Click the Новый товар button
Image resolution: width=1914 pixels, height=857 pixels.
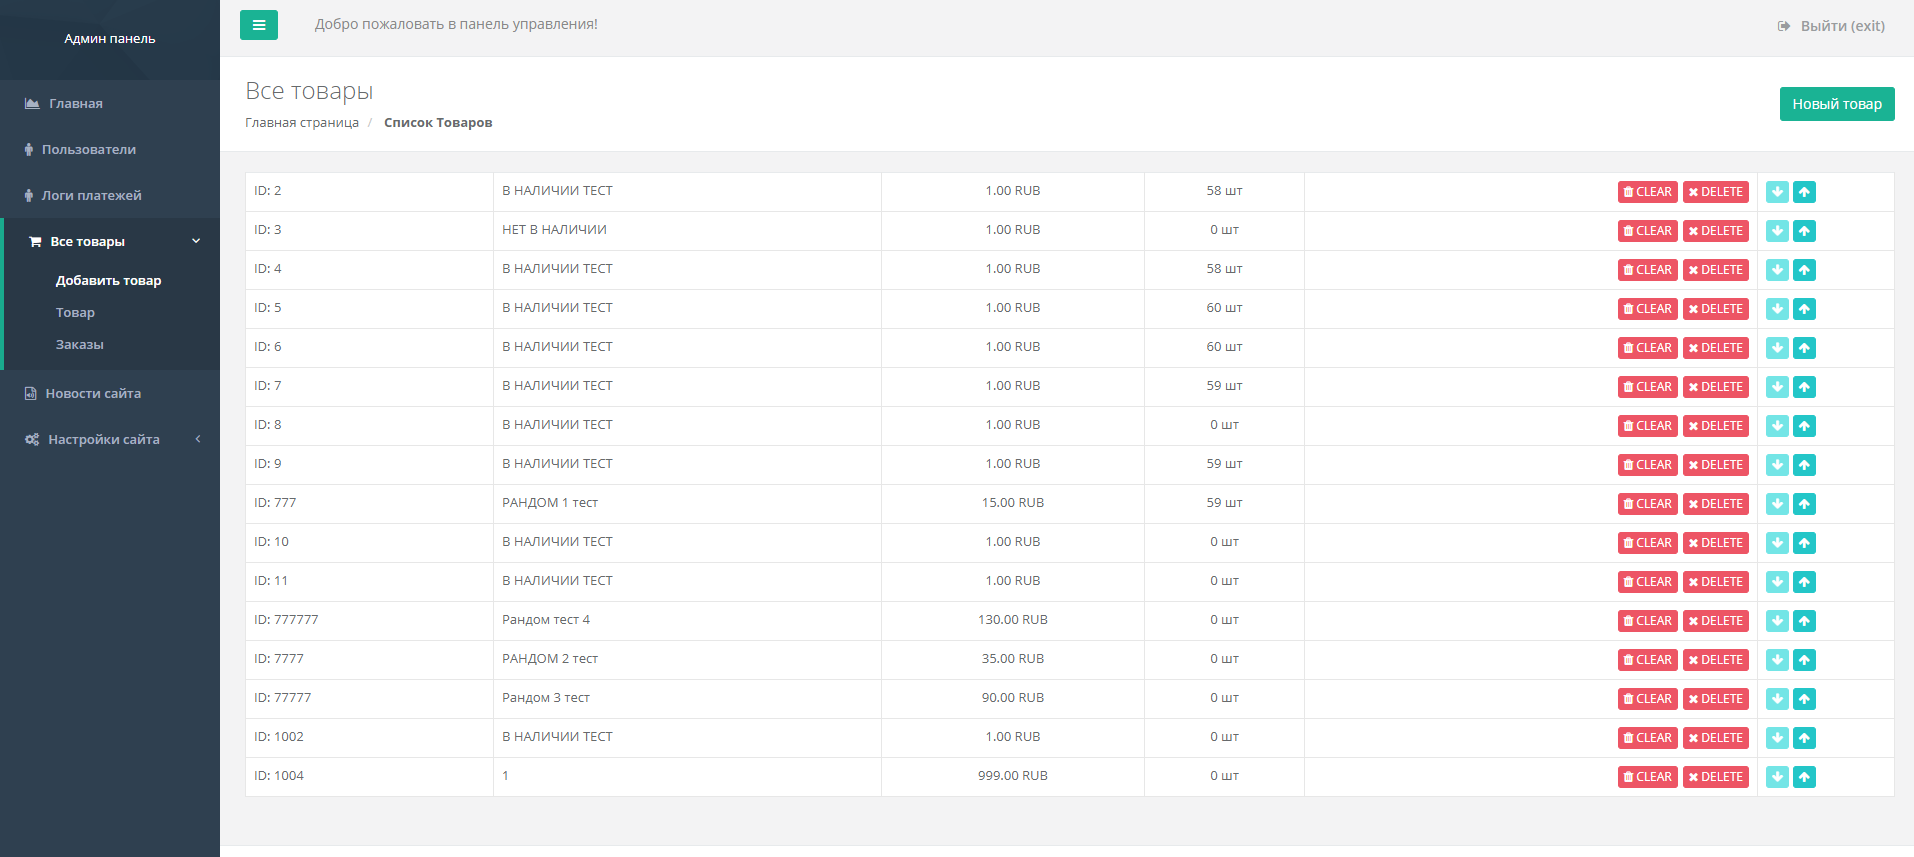coord(1837,104)
